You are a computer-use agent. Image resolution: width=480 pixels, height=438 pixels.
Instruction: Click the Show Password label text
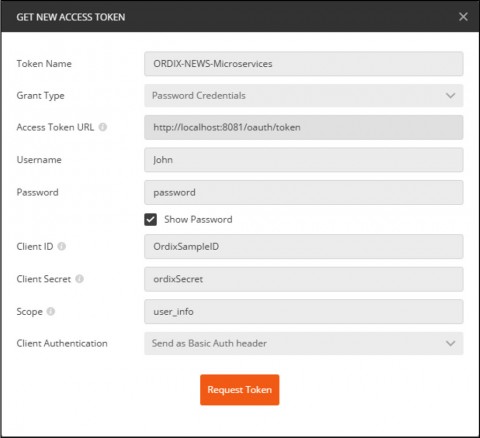[198, 219]
